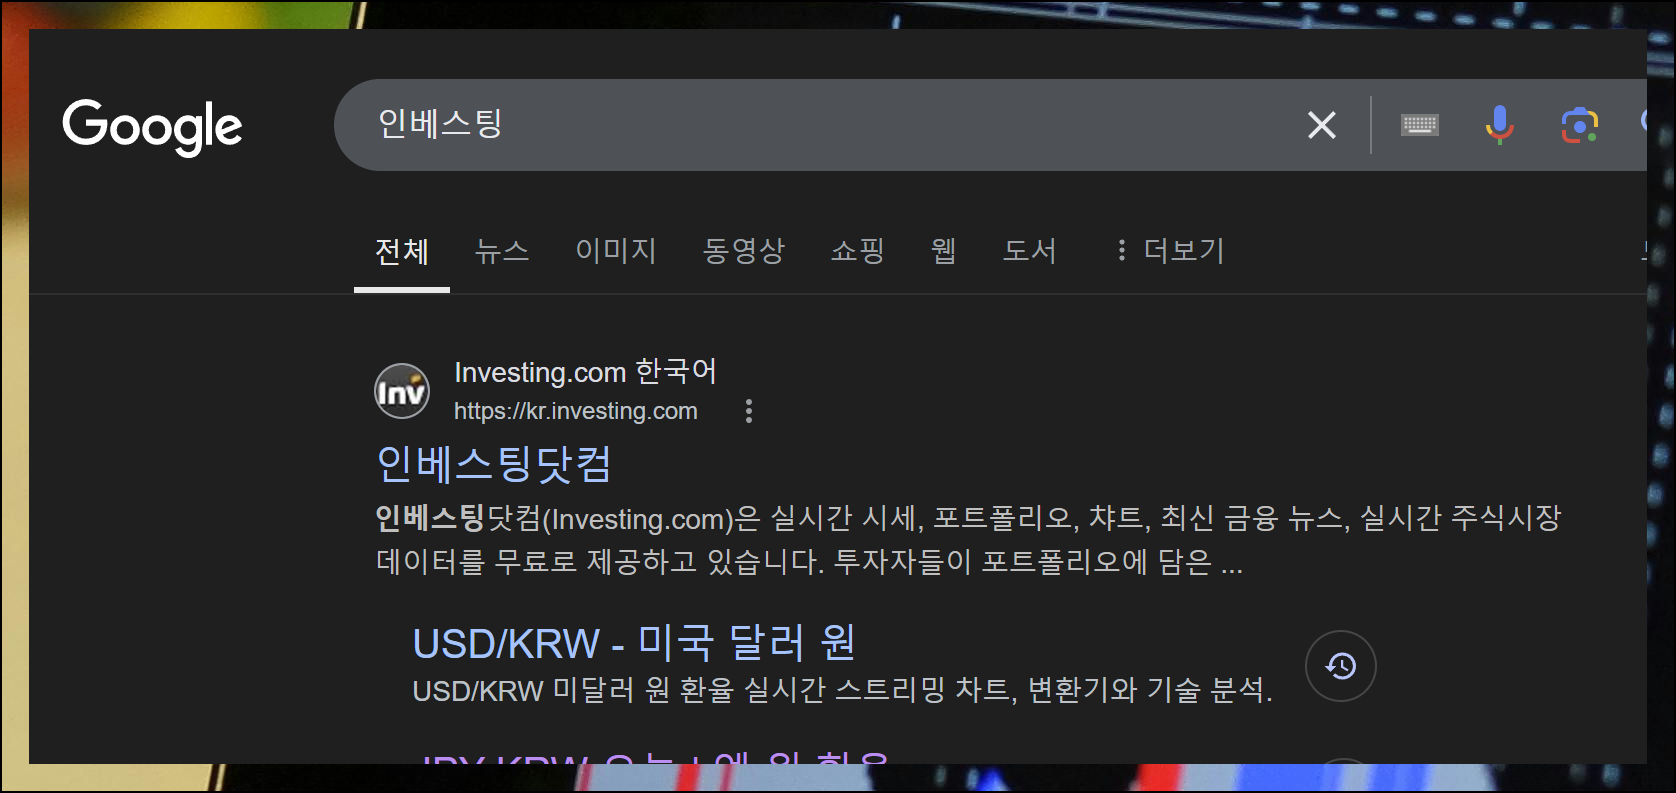This screenshot has height=793, width=1676.
Task: Open the on-screen keyboard input tool
Action: coord(1420,125)
